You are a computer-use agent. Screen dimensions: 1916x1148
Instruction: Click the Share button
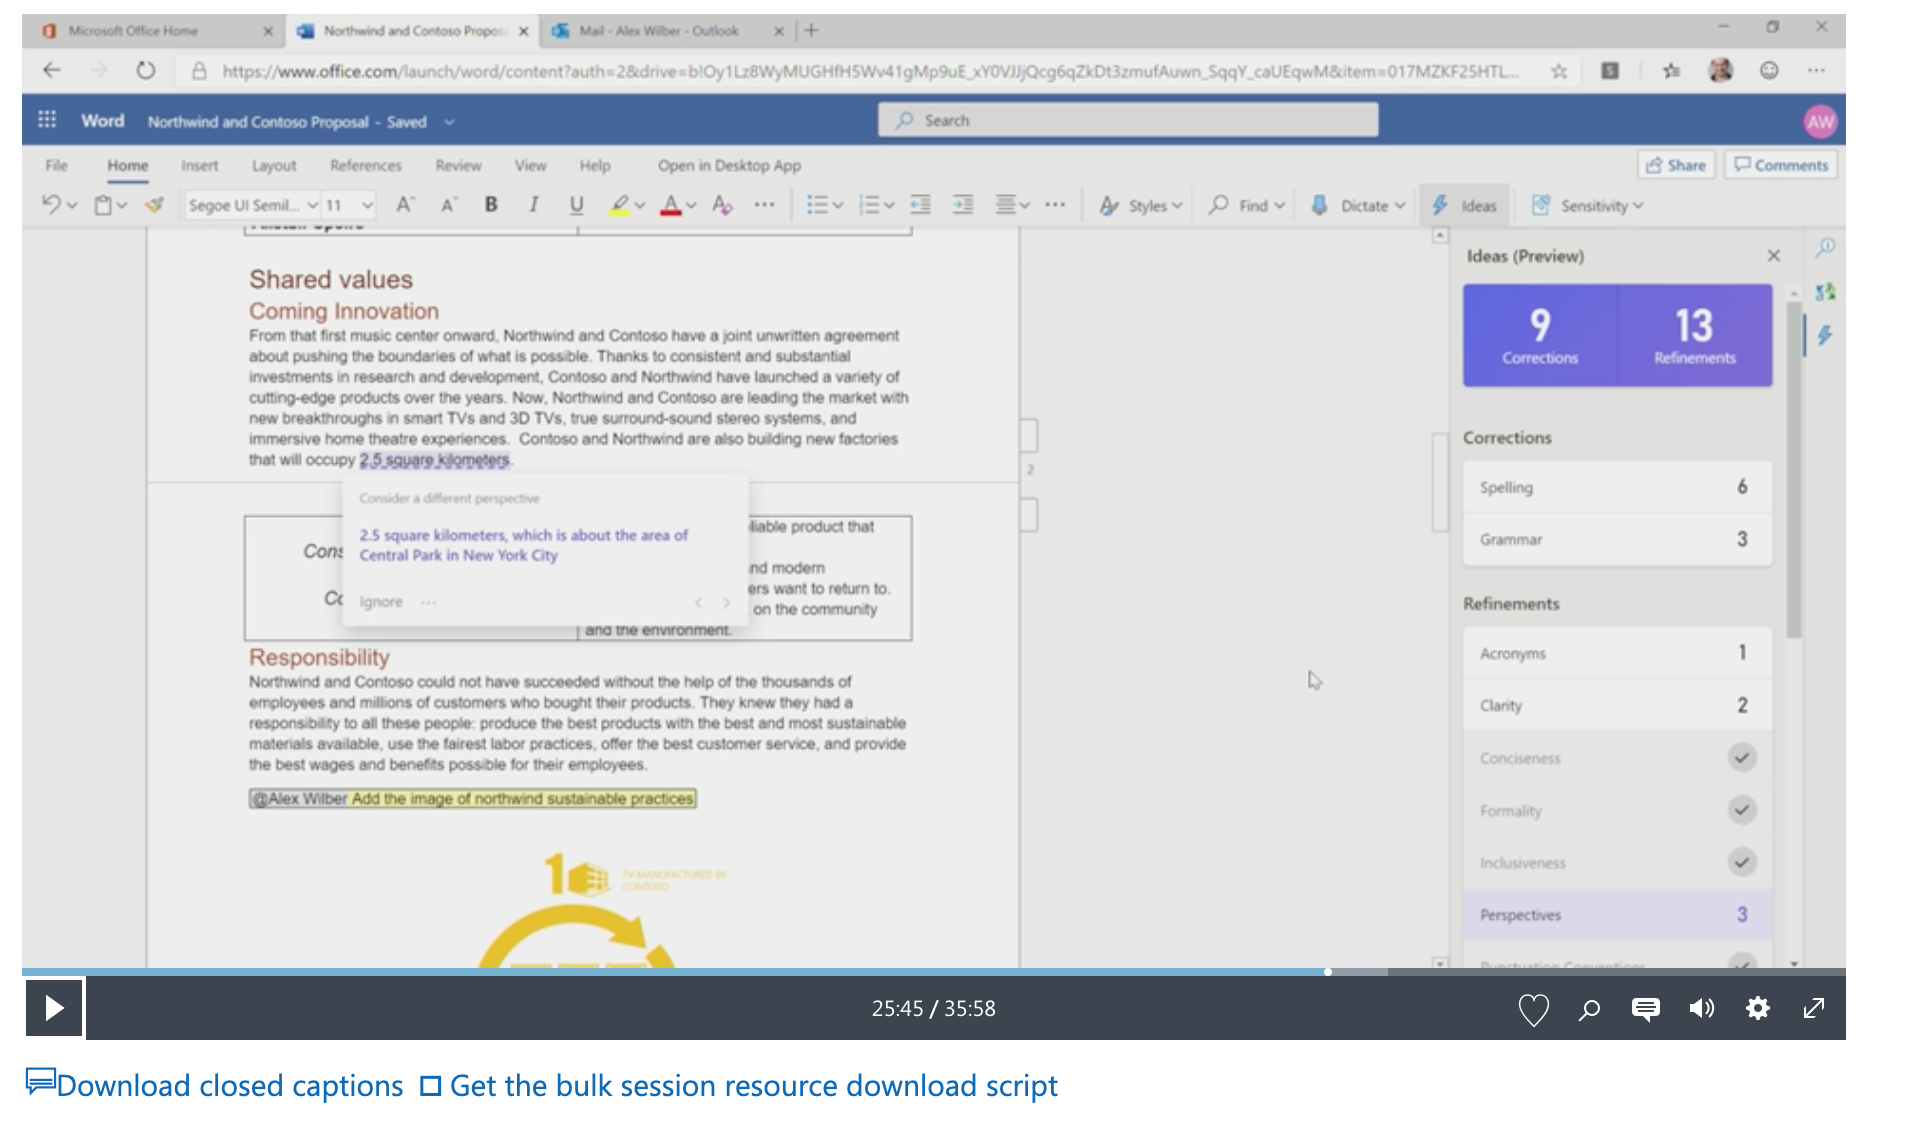point(1676,165)
